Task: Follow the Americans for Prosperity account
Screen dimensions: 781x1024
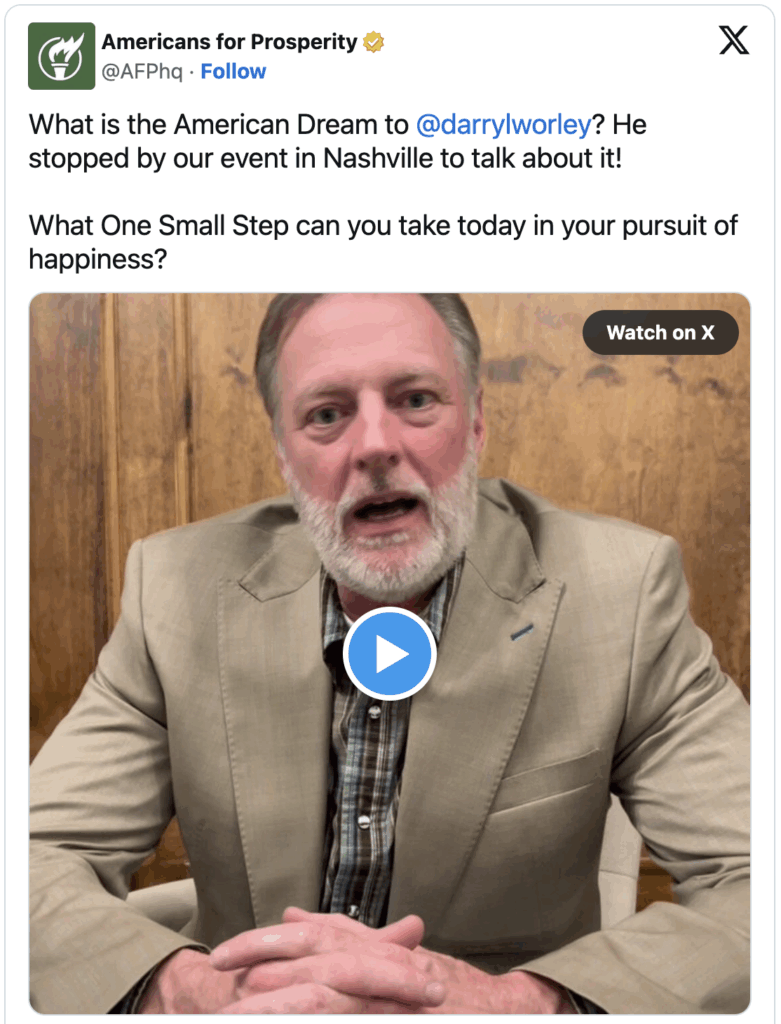Action: point(233,71)
